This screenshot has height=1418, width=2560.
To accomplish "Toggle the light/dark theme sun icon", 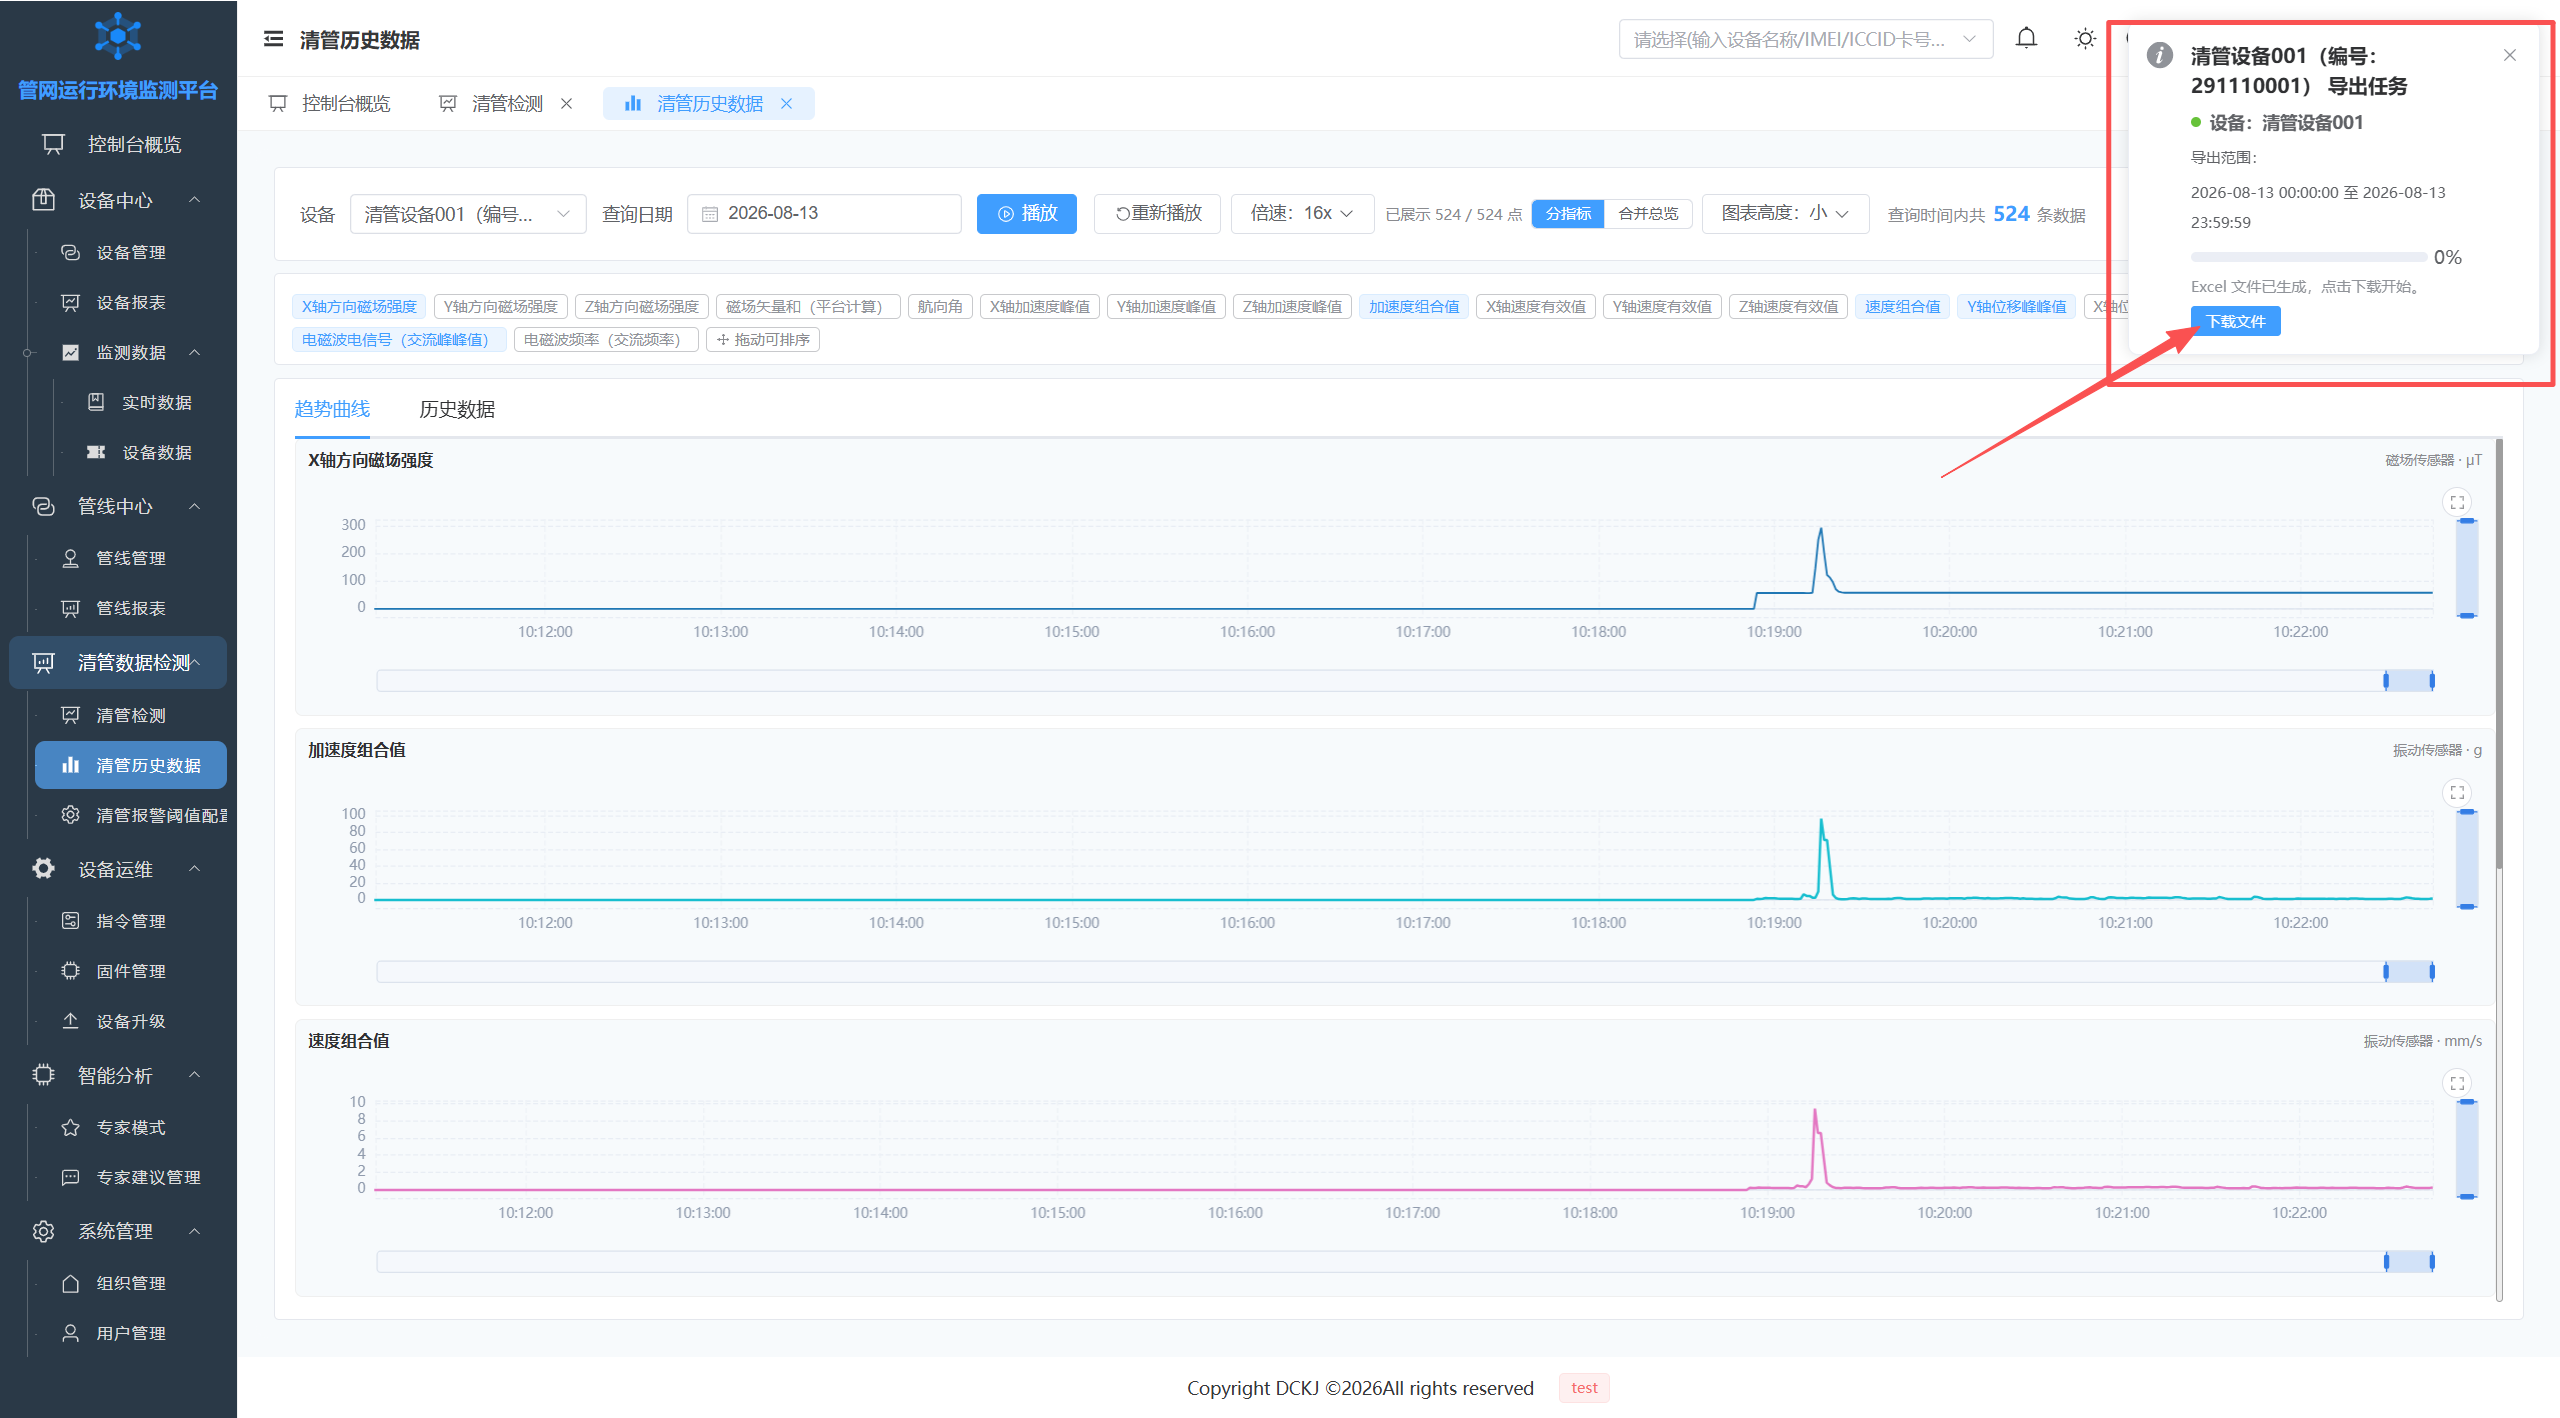I will (2085, 39).
